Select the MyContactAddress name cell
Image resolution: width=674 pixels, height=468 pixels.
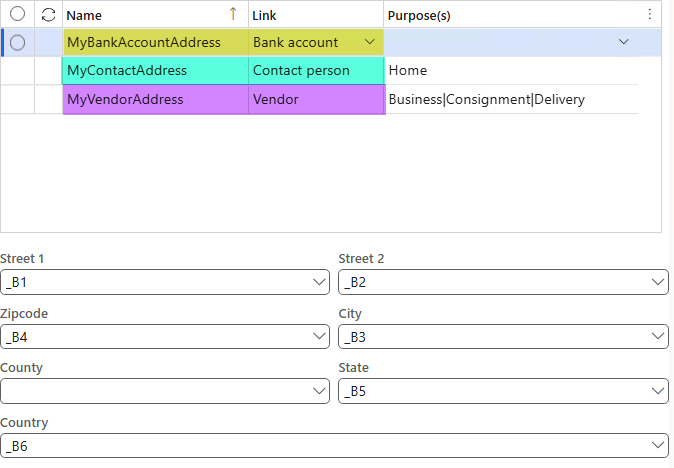click(156, 70)
